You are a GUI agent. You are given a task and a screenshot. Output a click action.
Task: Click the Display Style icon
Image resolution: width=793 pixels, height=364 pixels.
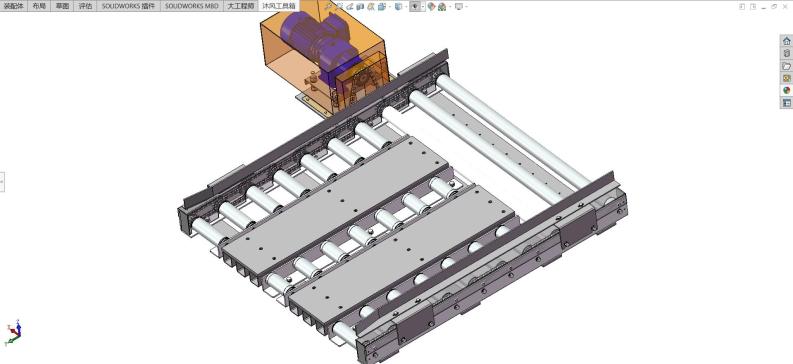coord(398,7)
